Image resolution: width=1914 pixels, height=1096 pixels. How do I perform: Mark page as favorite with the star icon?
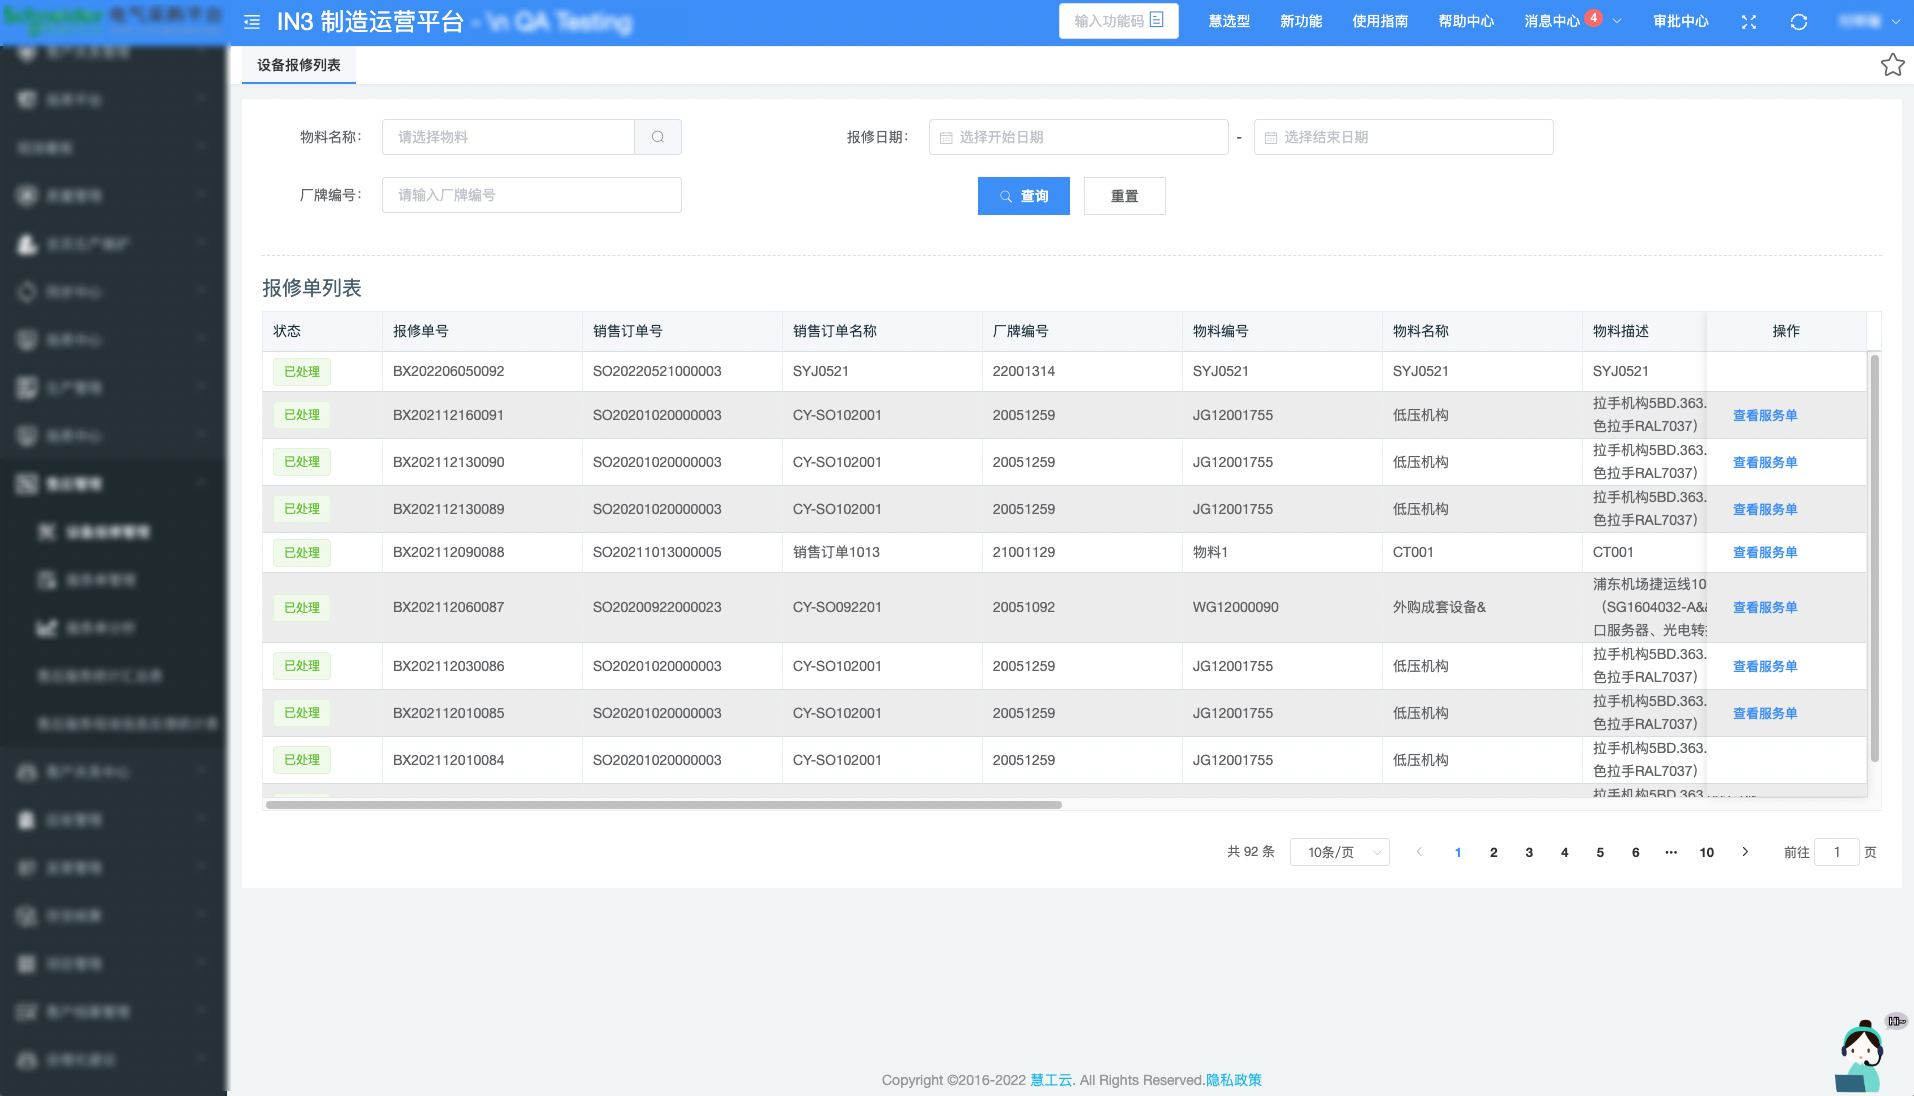point(1892,65)
